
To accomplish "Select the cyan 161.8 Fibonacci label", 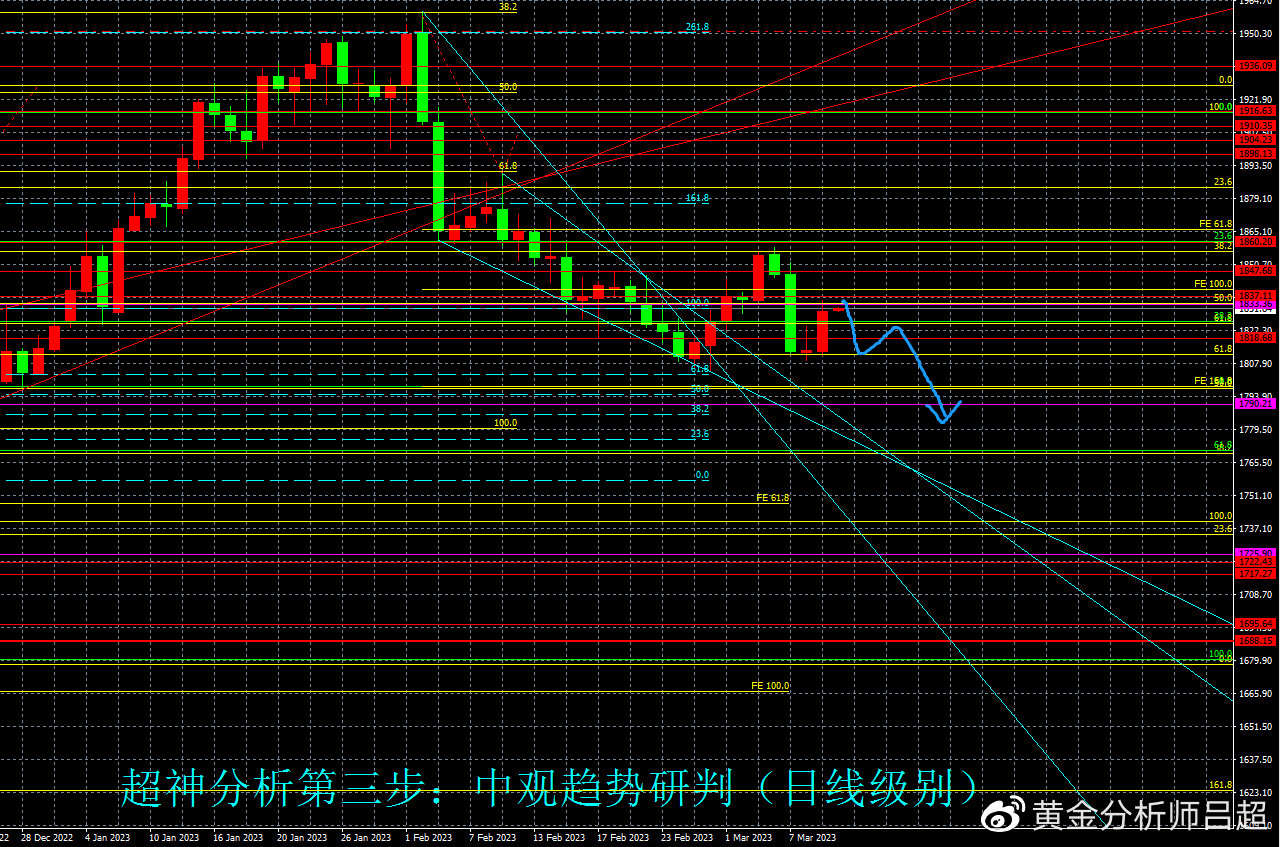I will click(x=697, y=198).
